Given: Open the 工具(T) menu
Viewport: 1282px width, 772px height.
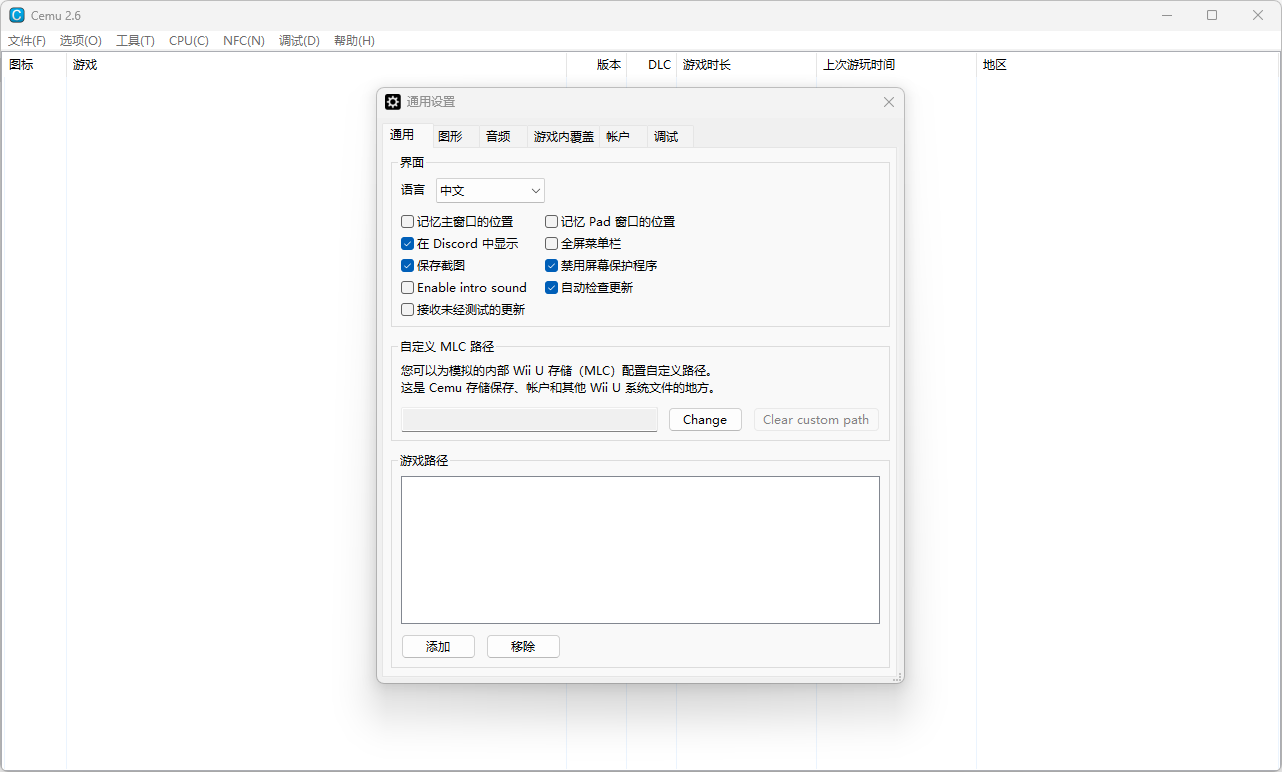Looking at the screenshot, I should [x=136, y=41].
